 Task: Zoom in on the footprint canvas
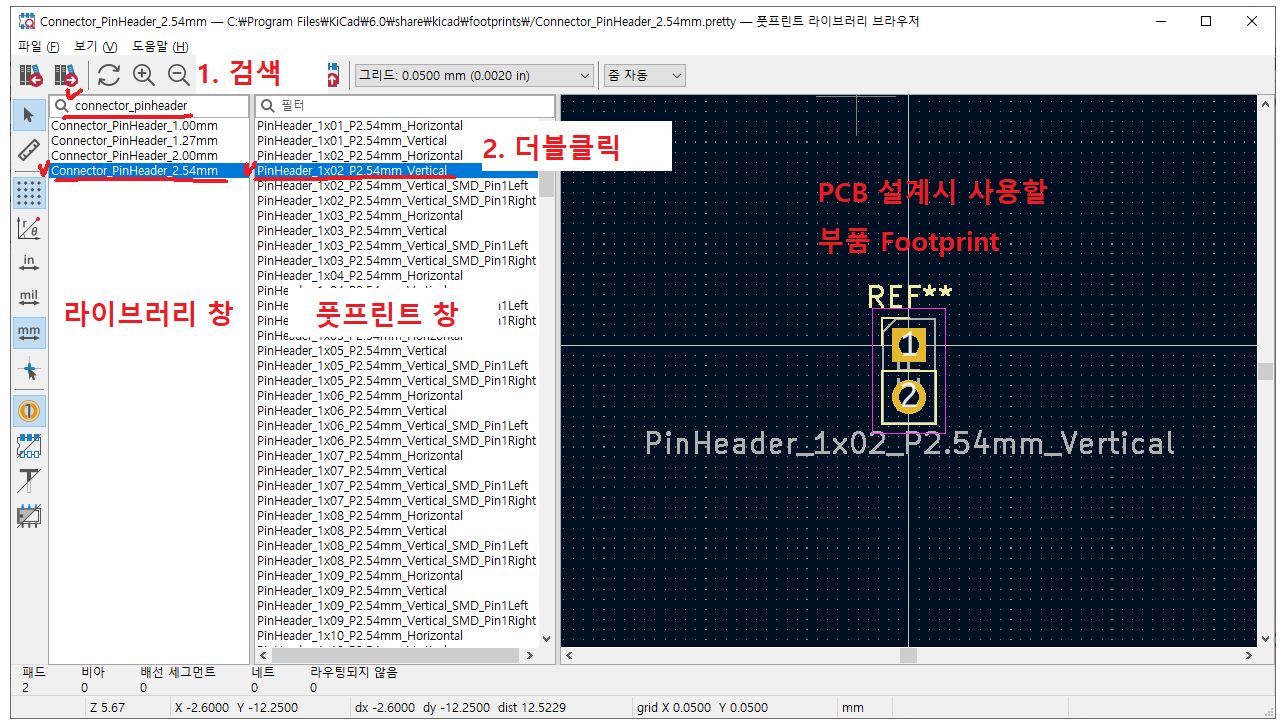(144, 75)
